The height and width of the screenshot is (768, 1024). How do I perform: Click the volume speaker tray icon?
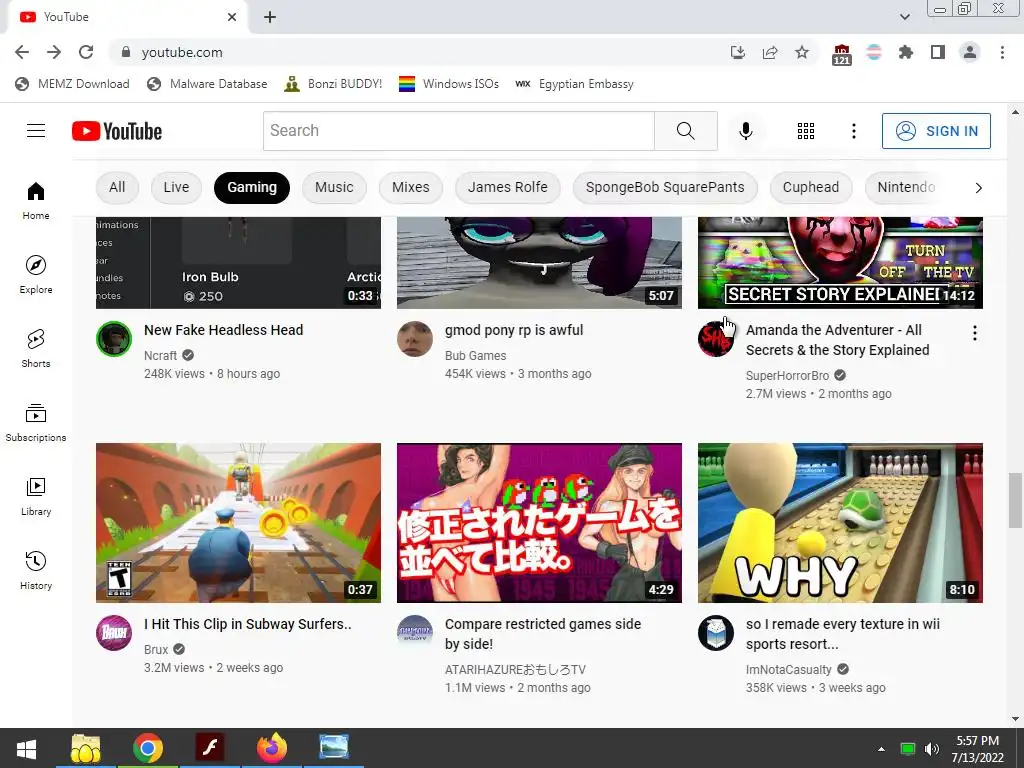932,749
